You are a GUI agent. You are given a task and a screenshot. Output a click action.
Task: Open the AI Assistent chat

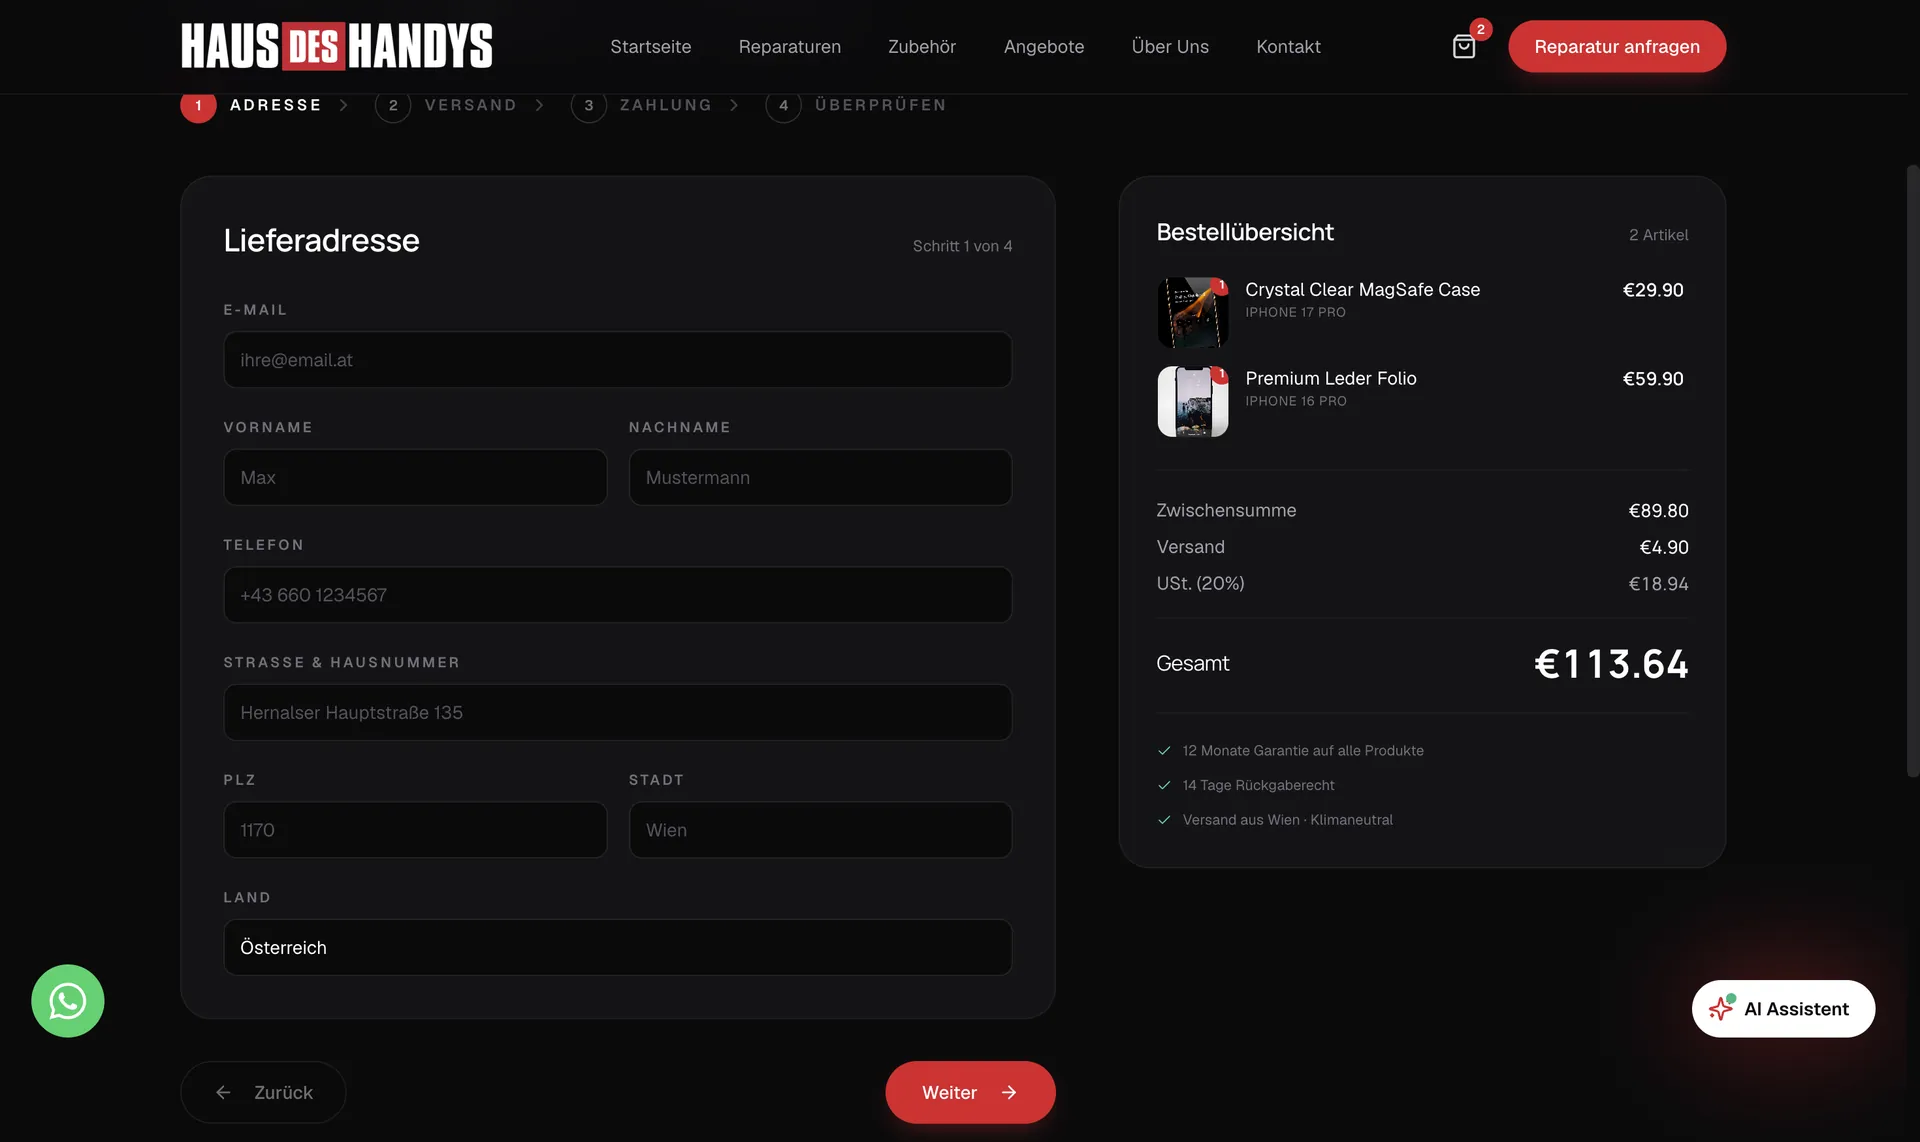coord(1783,1008)
